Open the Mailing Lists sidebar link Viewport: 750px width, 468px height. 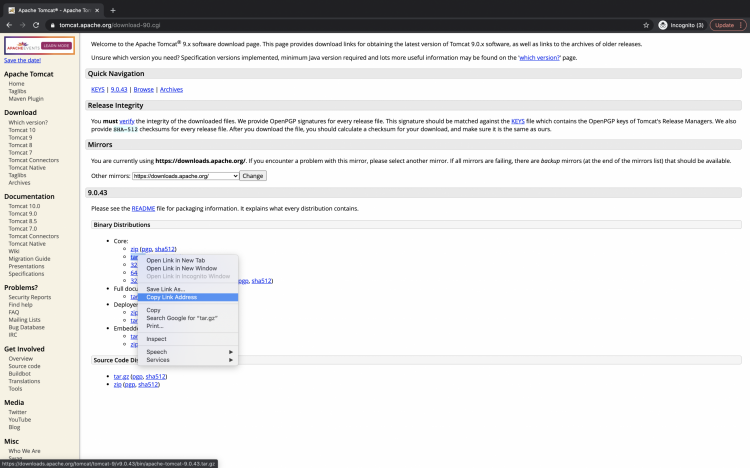(x=24, y=320)
